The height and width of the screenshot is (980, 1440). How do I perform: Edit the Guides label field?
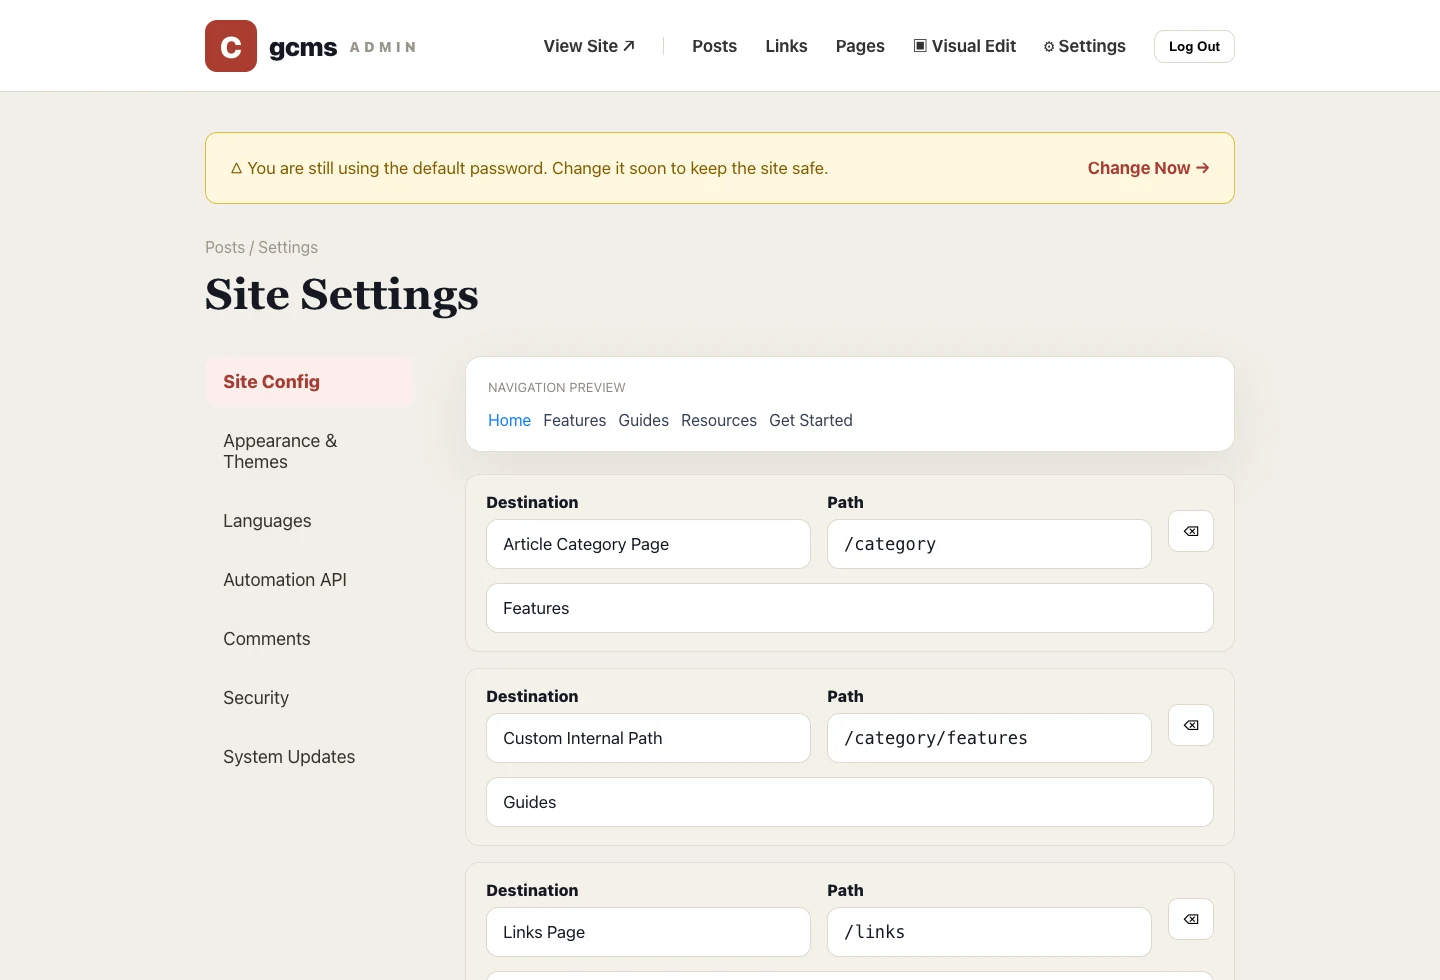pyautogui.click(x=850, y=802)
